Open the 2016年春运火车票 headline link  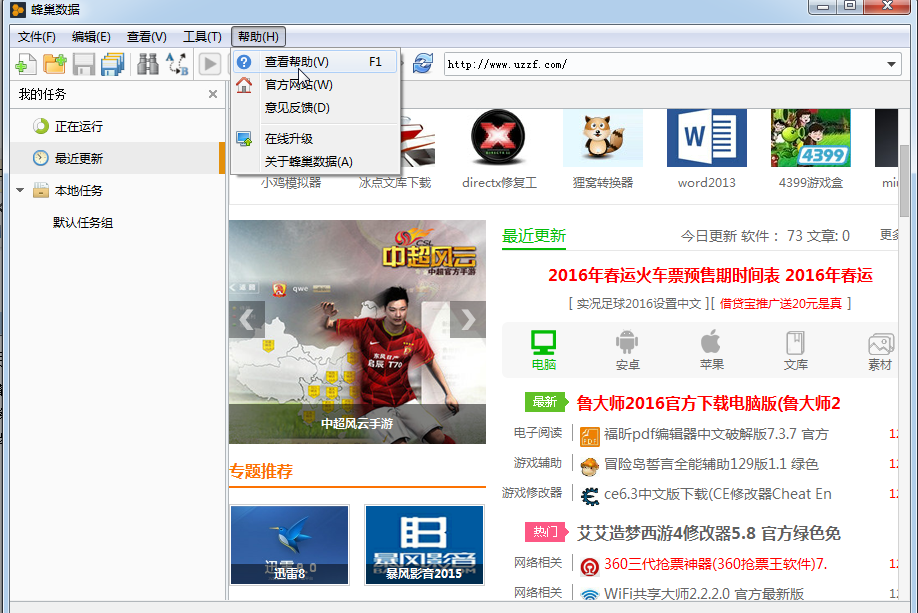pos(710,275)
